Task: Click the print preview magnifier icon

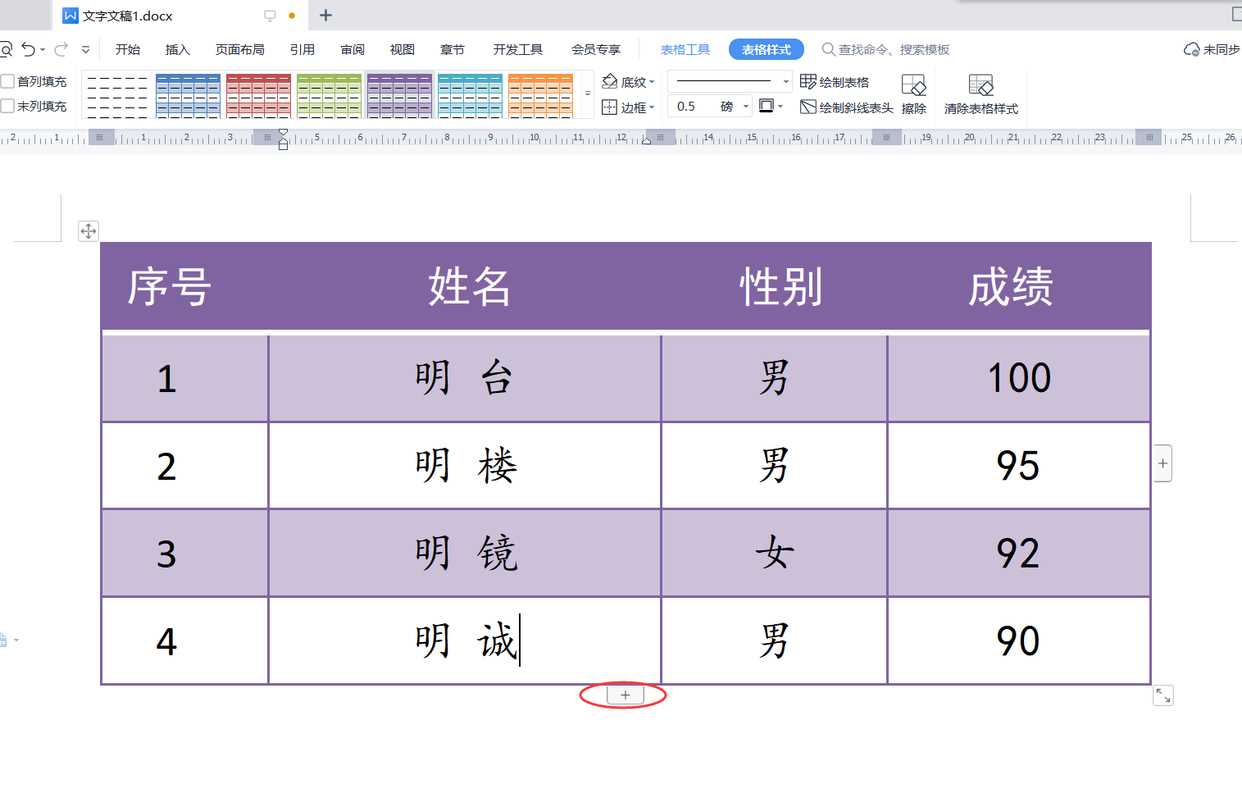Action: coord(5,49)
